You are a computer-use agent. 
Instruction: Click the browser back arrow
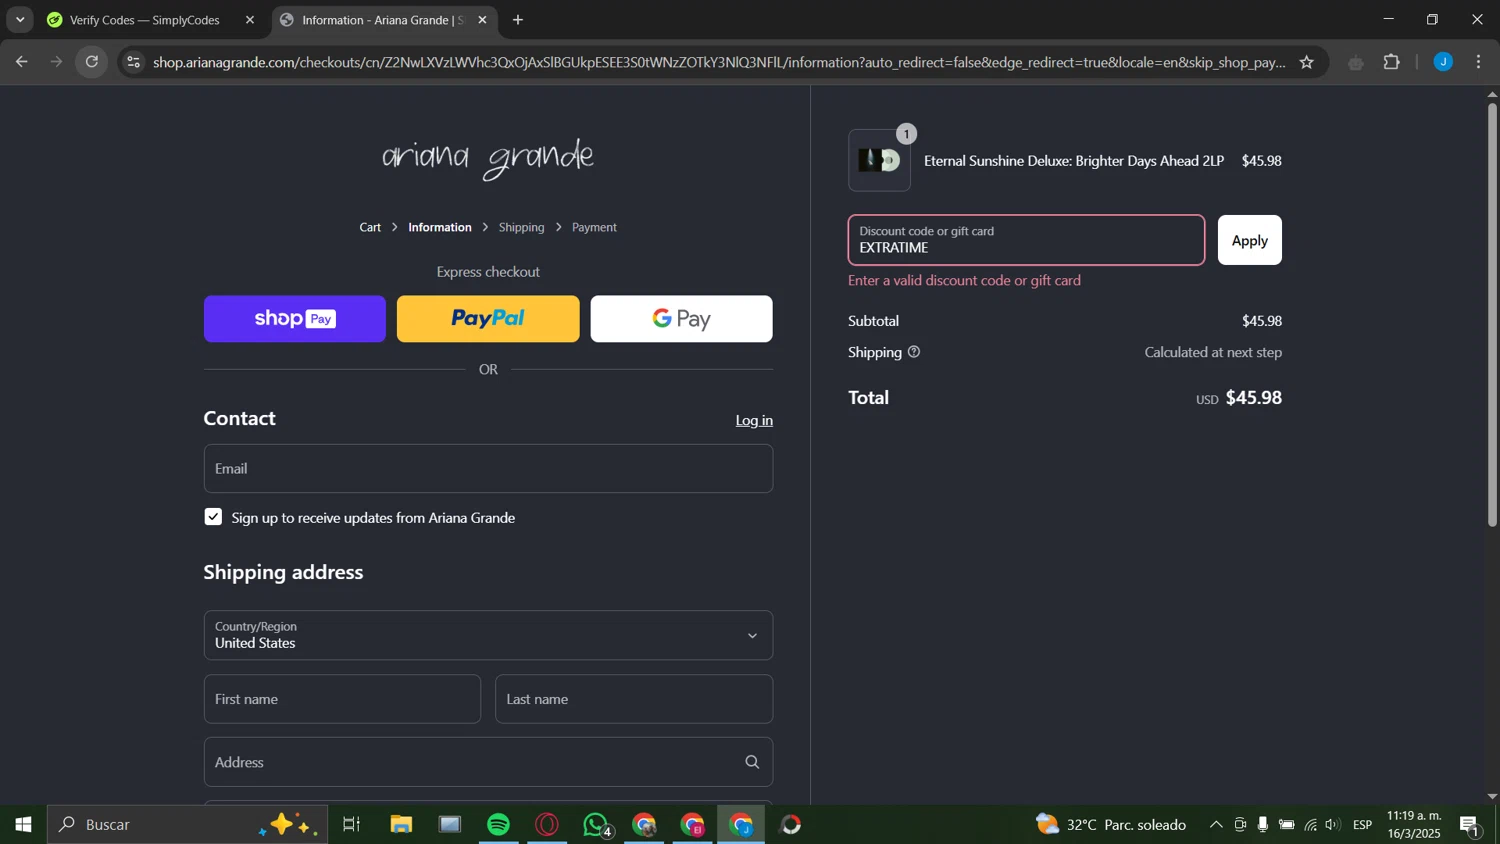(21, 62)
